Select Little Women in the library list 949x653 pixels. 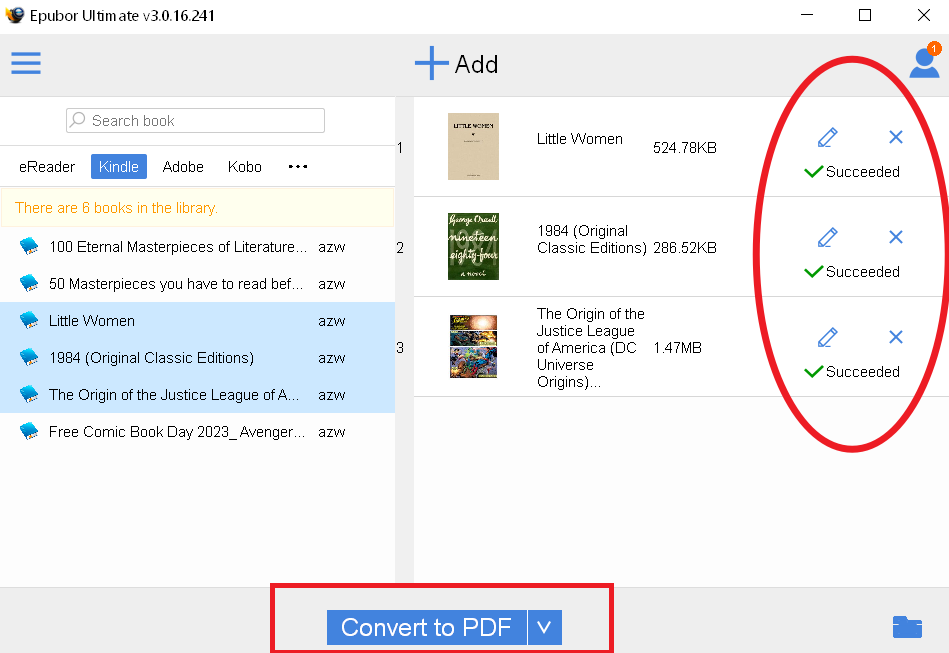pos(197,320)
